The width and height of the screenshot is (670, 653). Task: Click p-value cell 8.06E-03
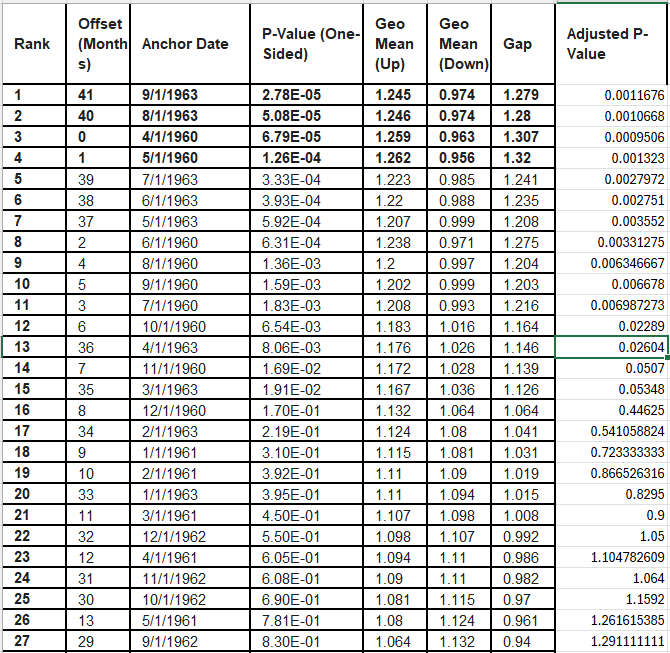306,347
